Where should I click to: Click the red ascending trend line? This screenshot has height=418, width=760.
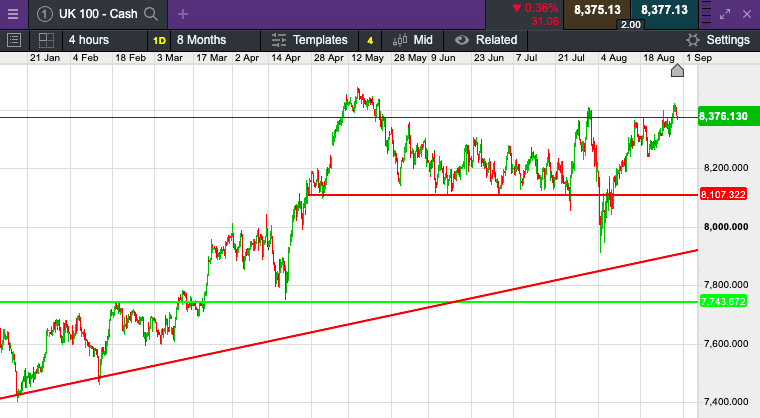(x=349, y=324)
